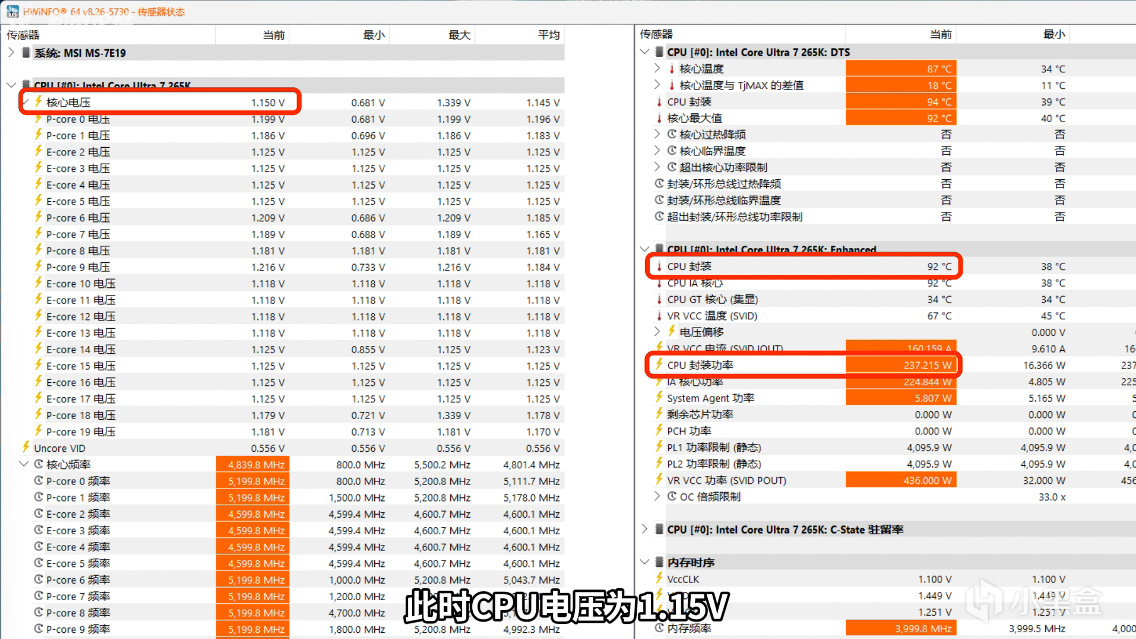Select the E-core 14 电压 row

(285, 349)
